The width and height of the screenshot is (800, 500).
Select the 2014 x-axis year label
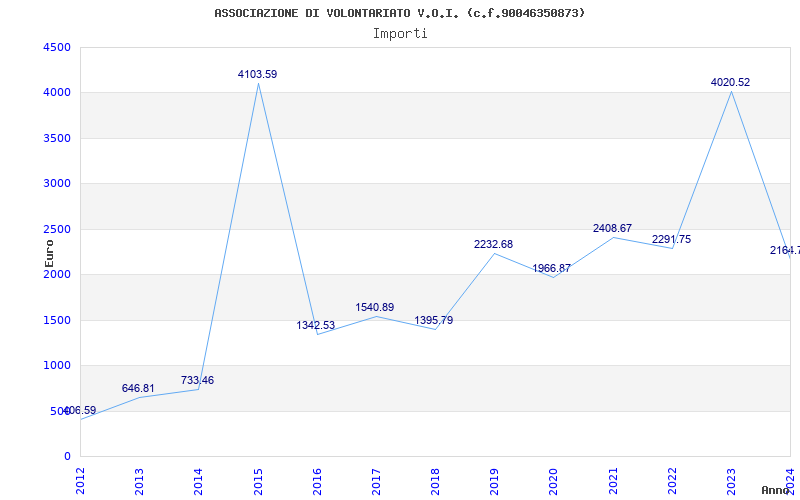(x=198, y=482)
